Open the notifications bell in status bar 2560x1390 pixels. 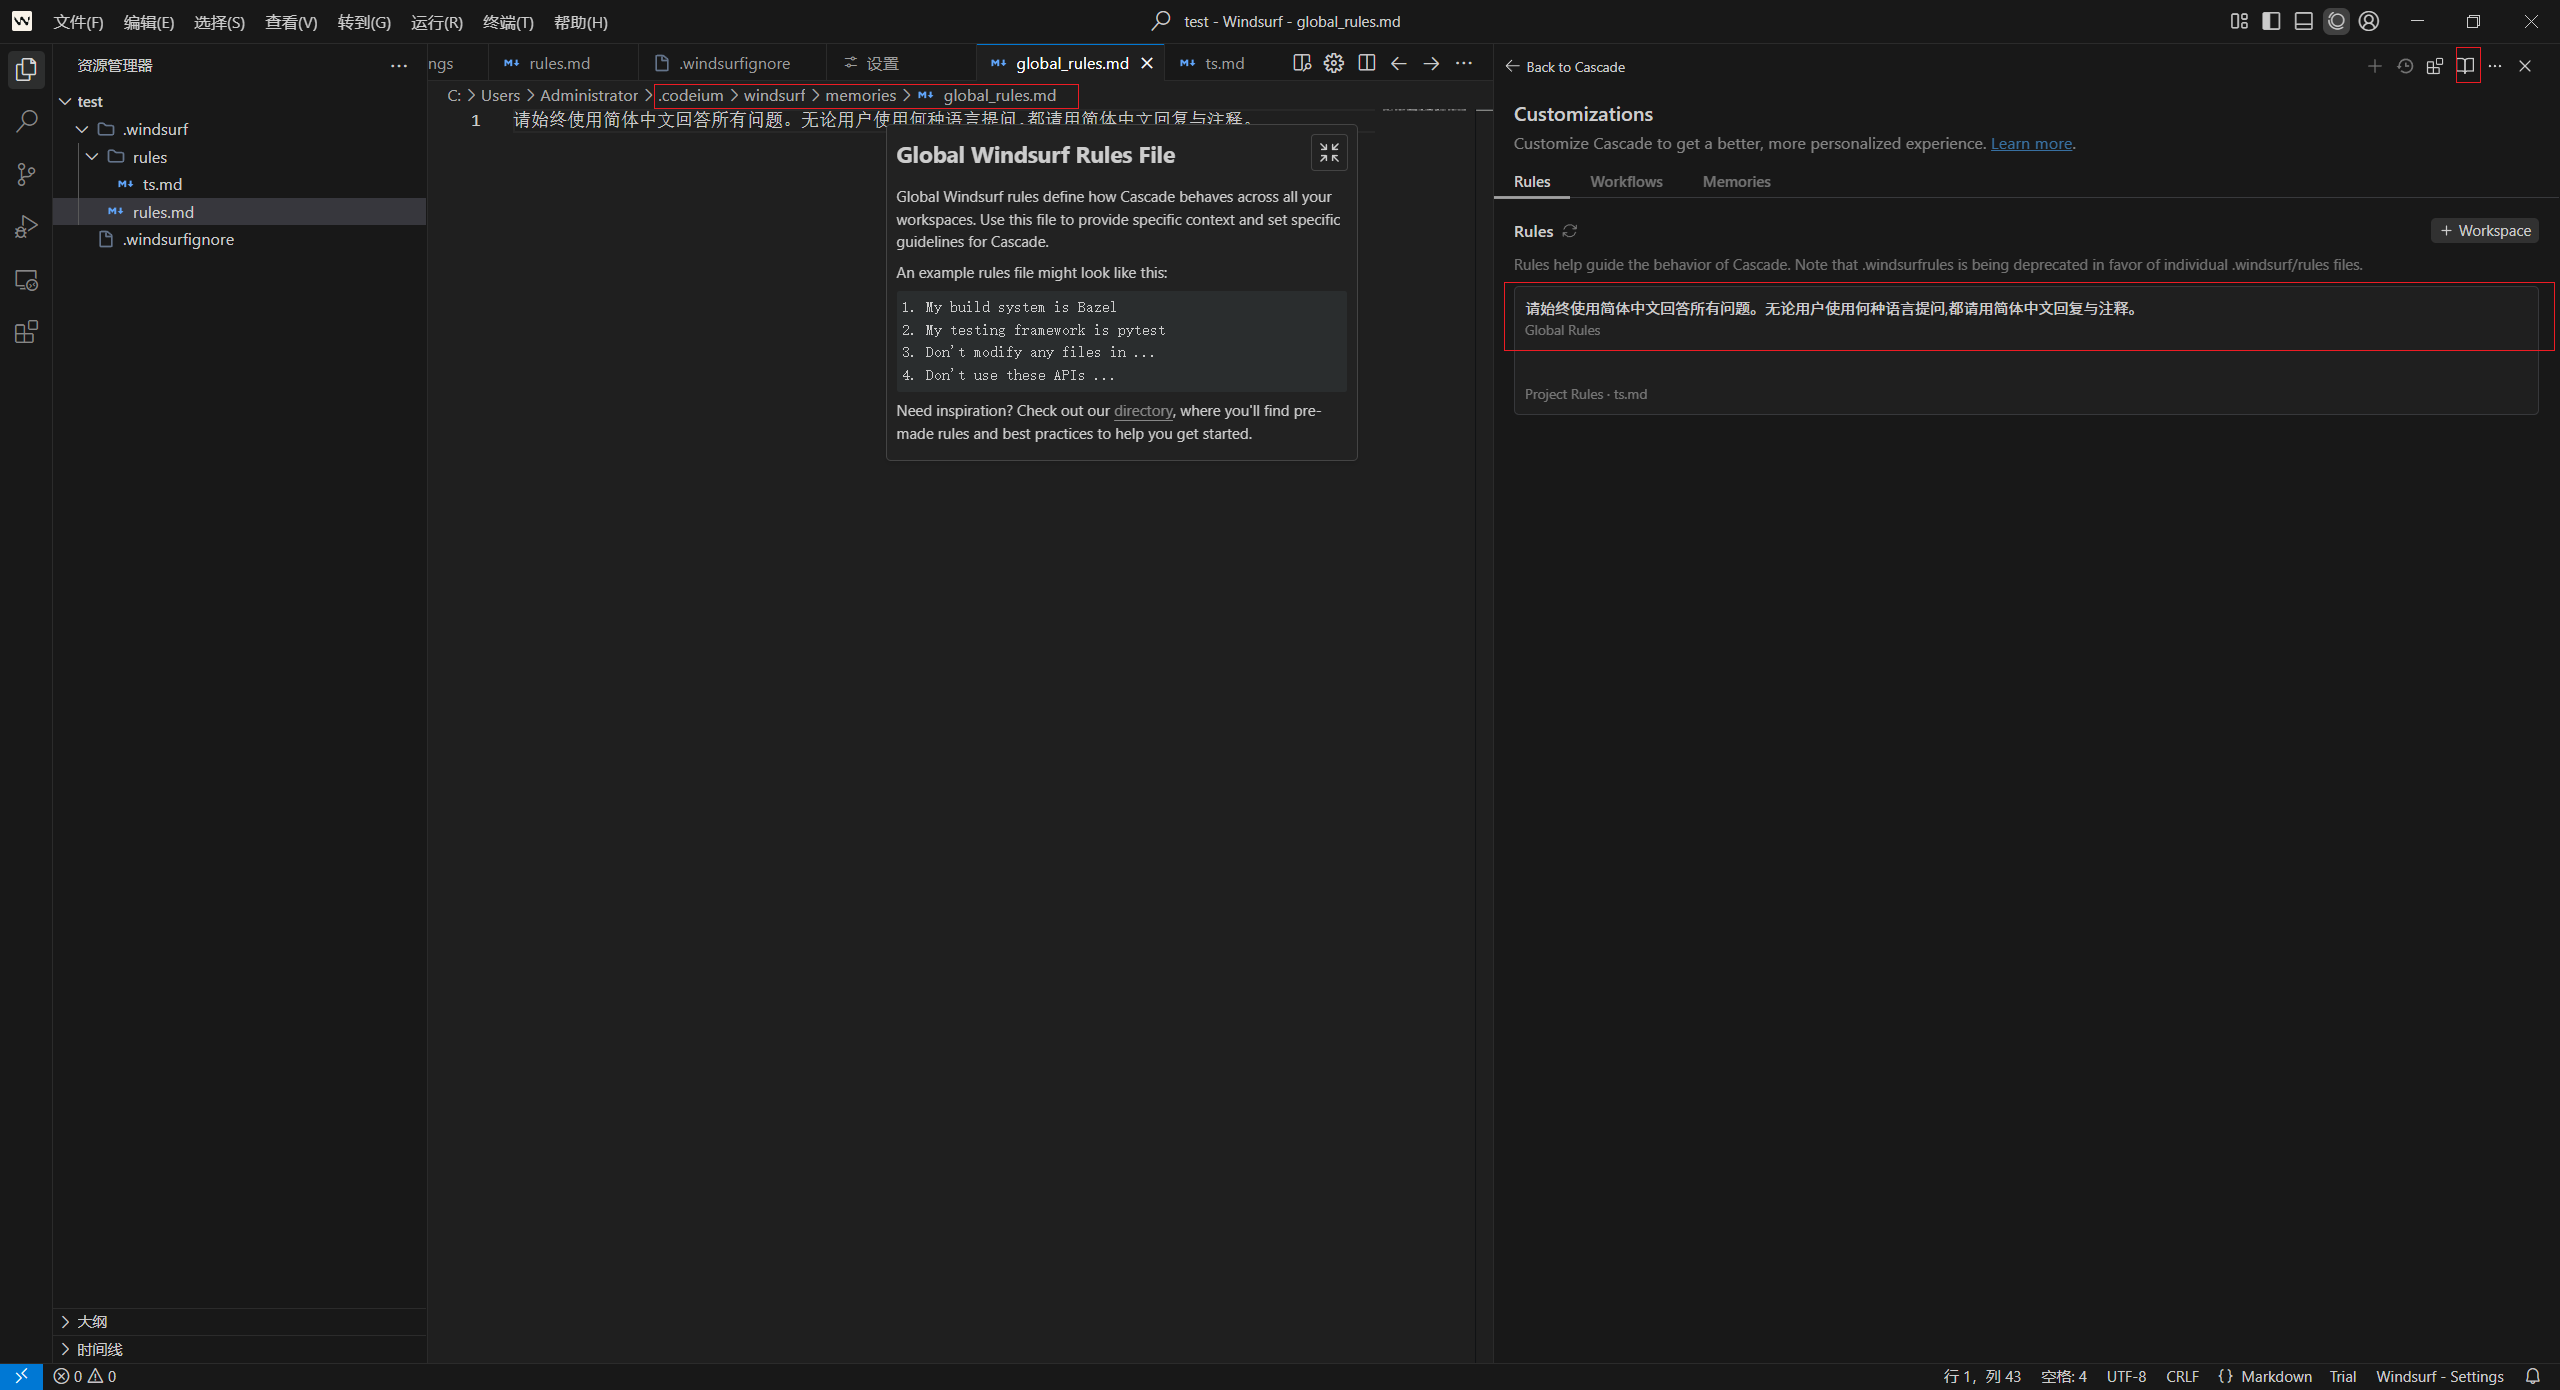(2533, 1376)
